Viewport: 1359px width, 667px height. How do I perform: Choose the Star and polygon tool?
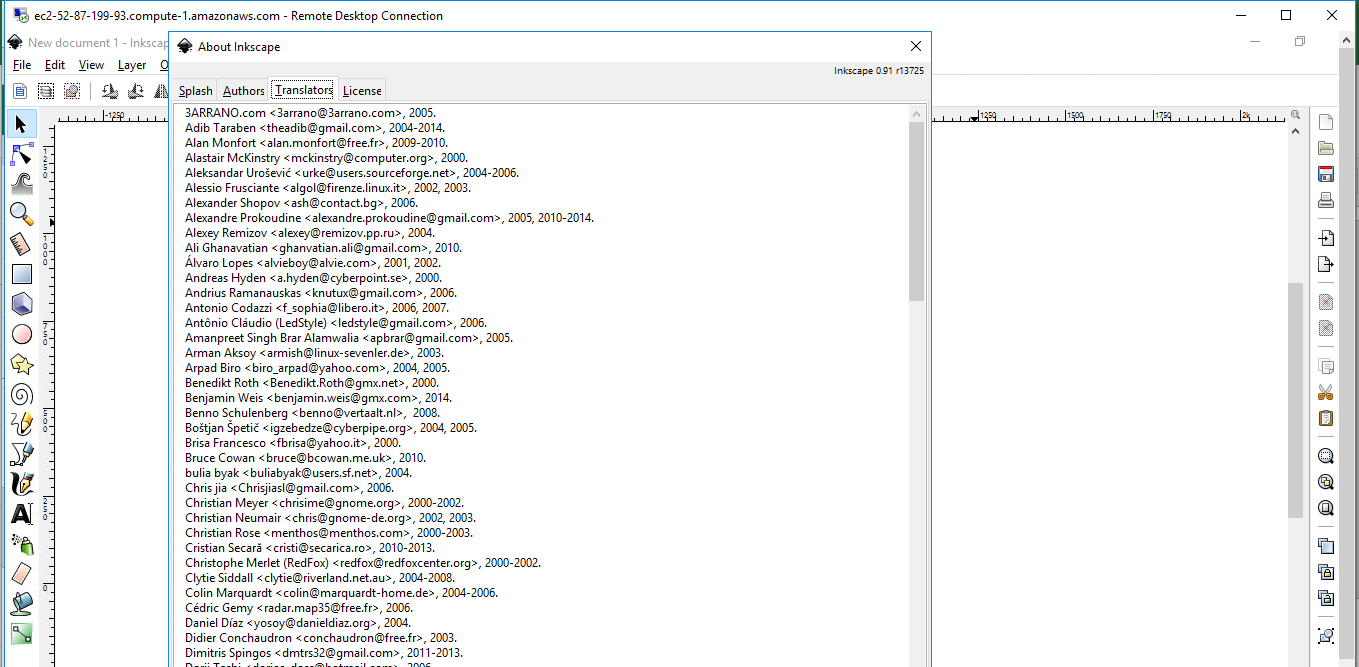(x=21, y=364)
